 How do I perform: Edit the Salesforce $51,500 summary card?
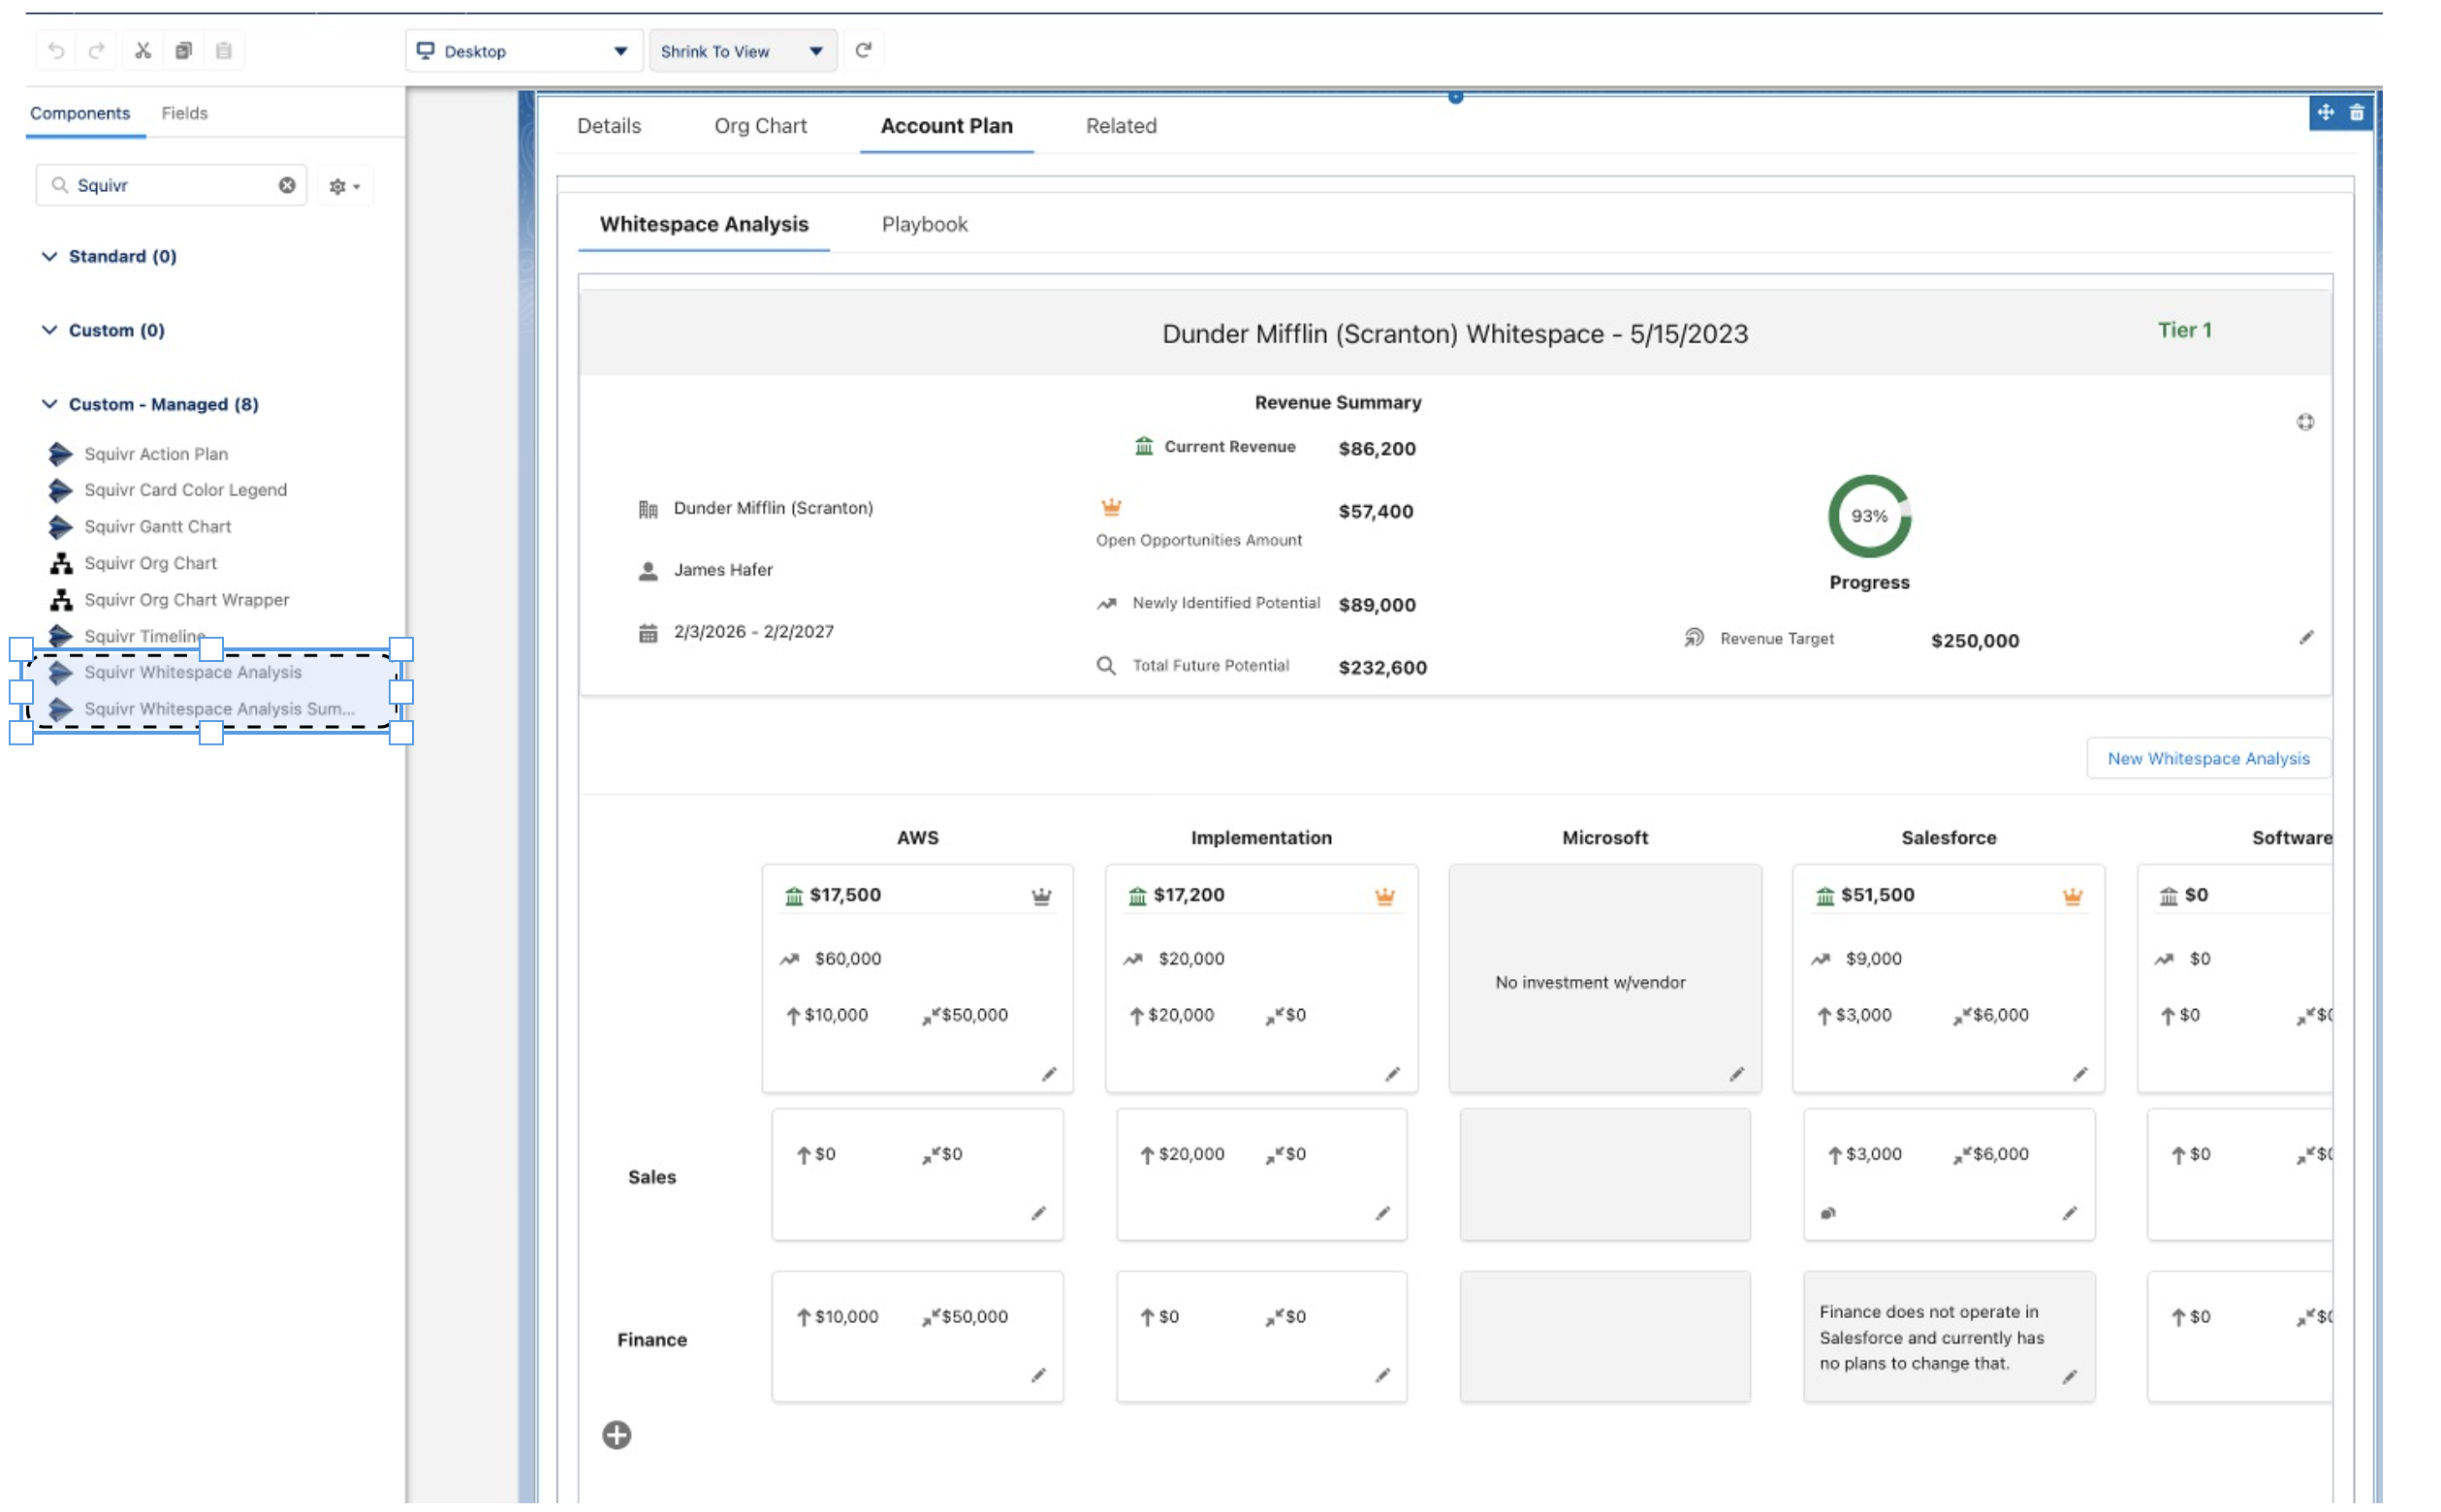click(2079, 1074)
